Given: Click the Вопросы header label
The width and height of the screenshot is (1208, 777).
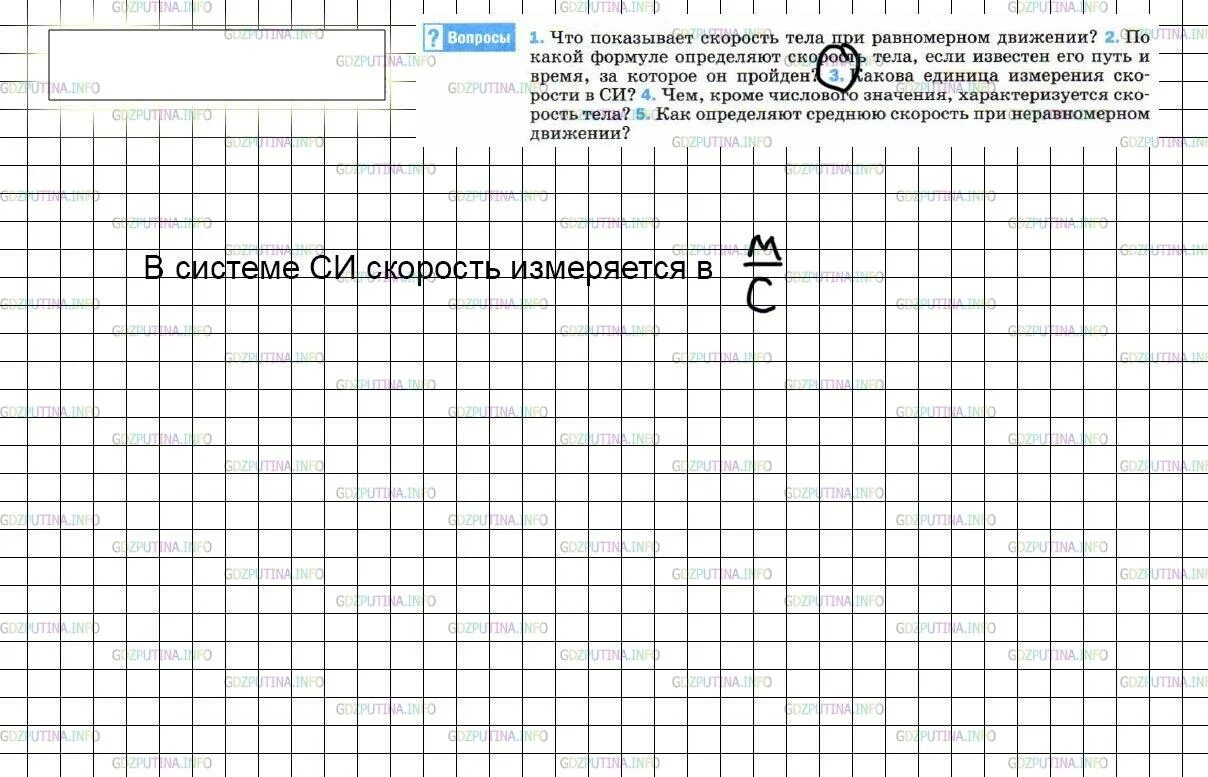Looking at the screenshot, I should point(479,39).
